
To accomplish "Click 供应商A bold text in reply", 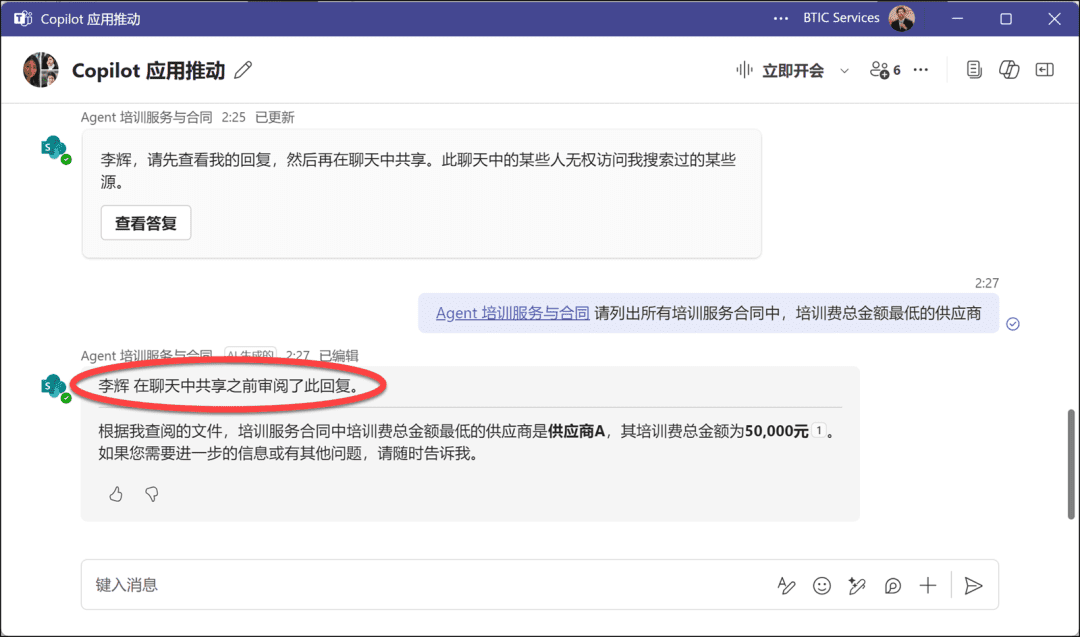I will click(577, 431).
